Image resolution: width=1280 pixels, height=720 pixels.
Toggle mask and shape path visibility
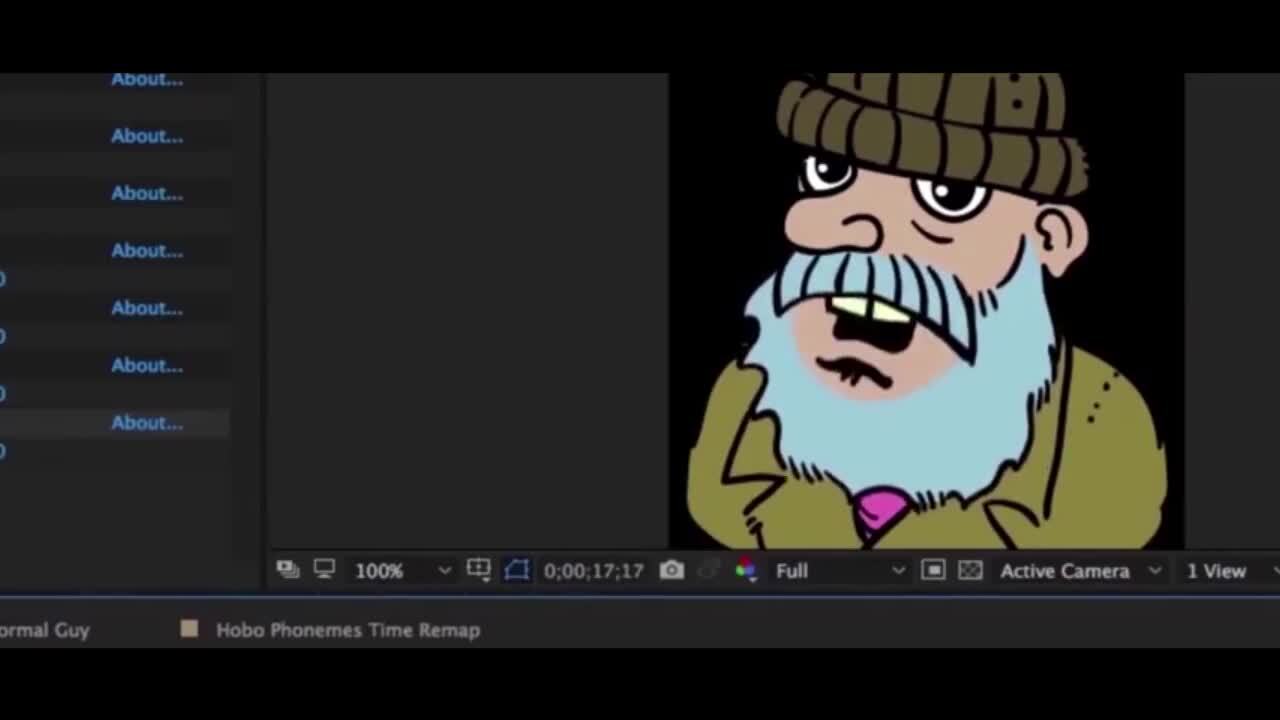click(x=516, y=570)
